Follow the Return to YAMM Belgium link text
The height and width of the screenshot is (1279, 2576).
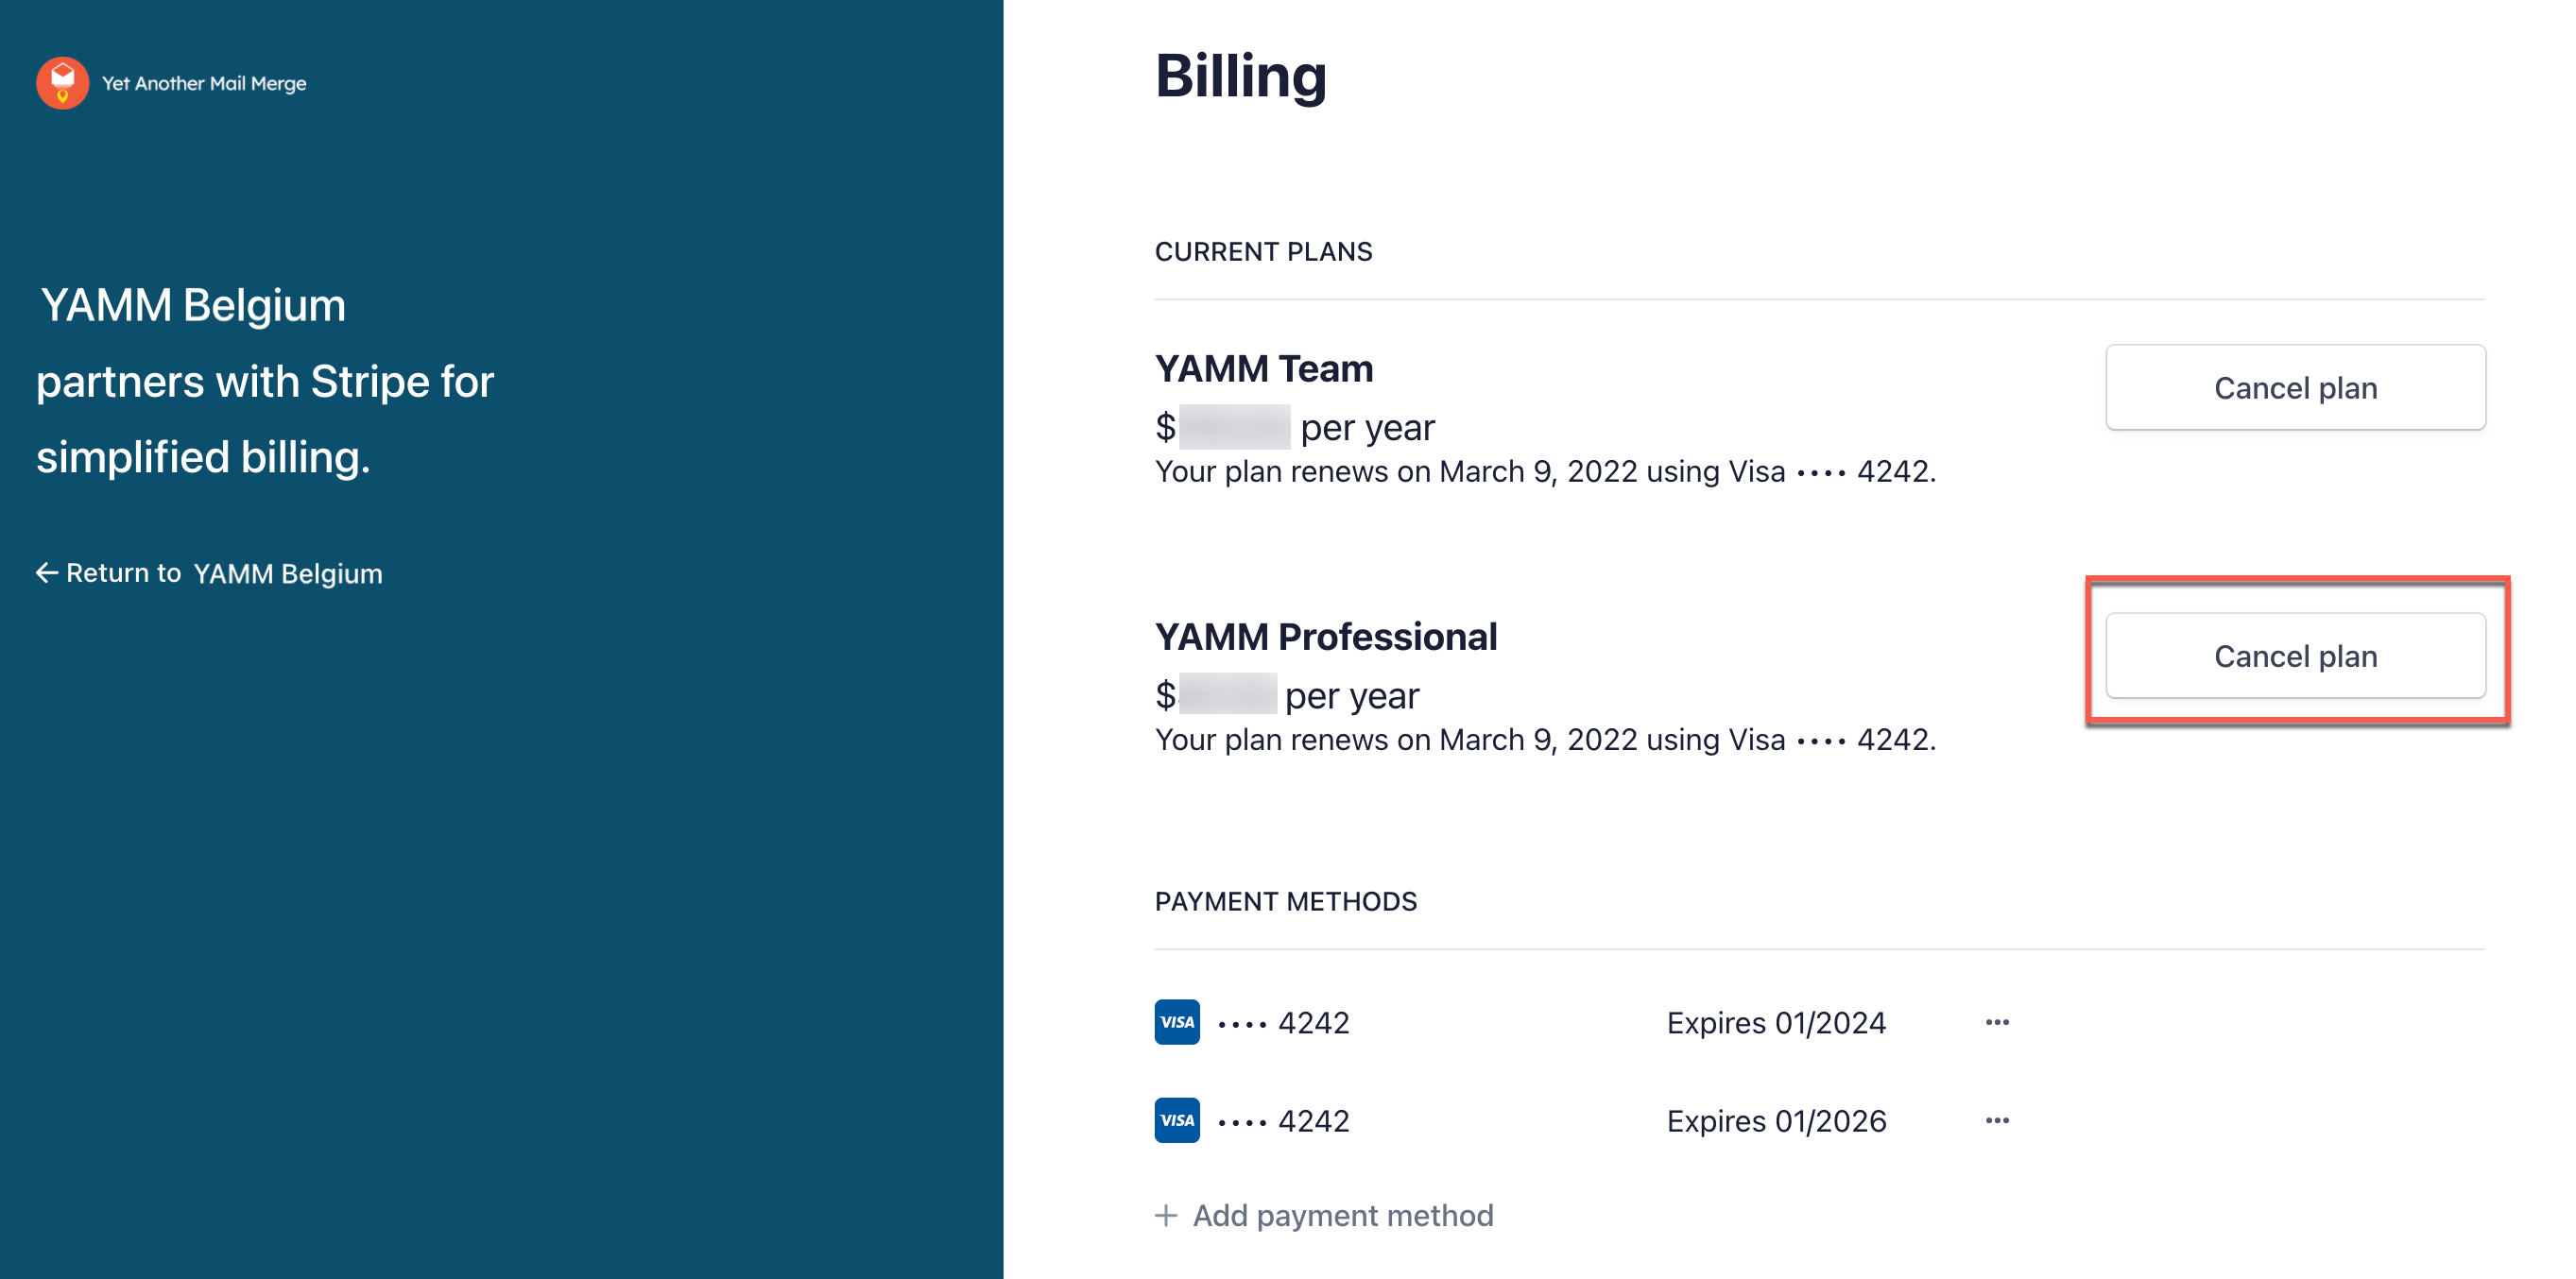coord(224,573)
